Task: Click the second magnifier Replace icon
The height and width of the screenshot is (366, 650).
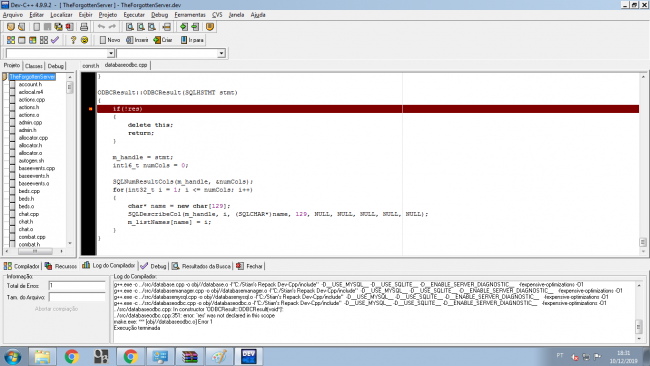Action: tap(141, 27)
